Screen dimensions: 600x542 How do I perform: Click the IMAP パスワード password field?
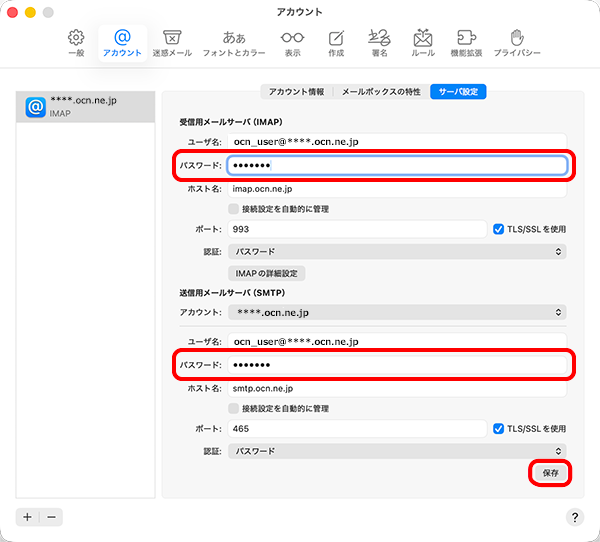pyautogui.click(x=396, y=165)
